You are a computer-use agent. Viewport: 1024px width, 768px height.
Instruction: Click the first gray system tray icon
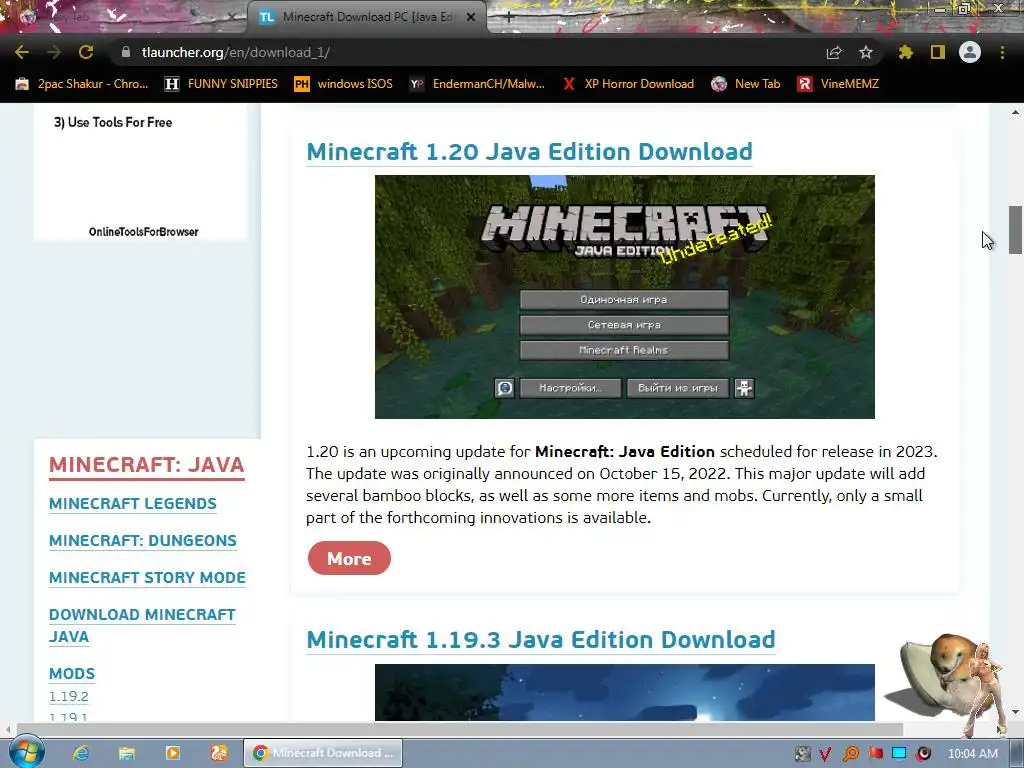tap(803, 754)
